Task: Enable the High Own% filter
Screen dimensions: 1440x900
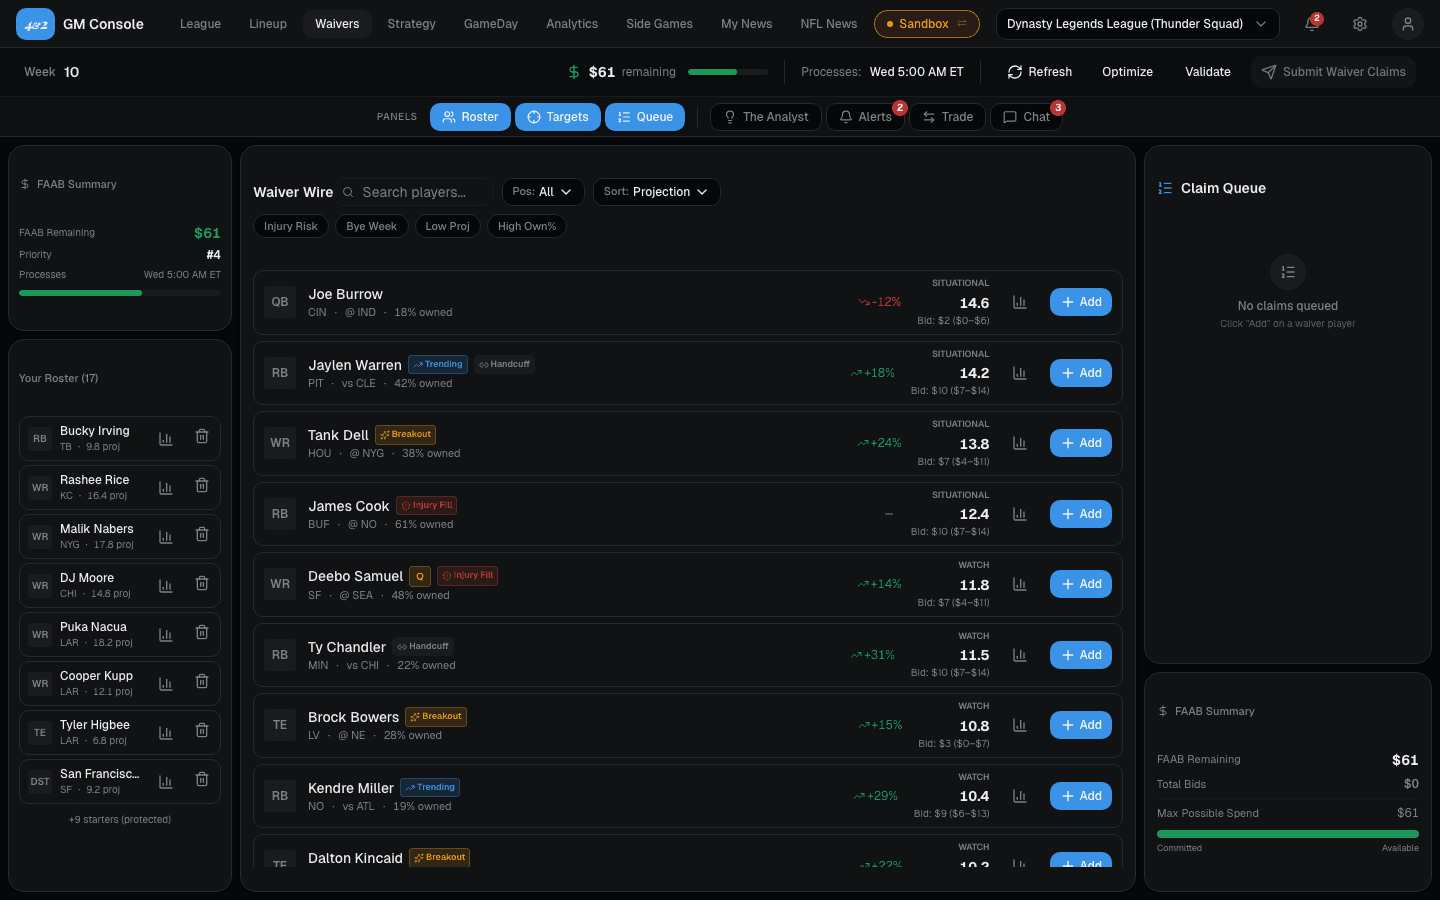Action: click(527, 226)
